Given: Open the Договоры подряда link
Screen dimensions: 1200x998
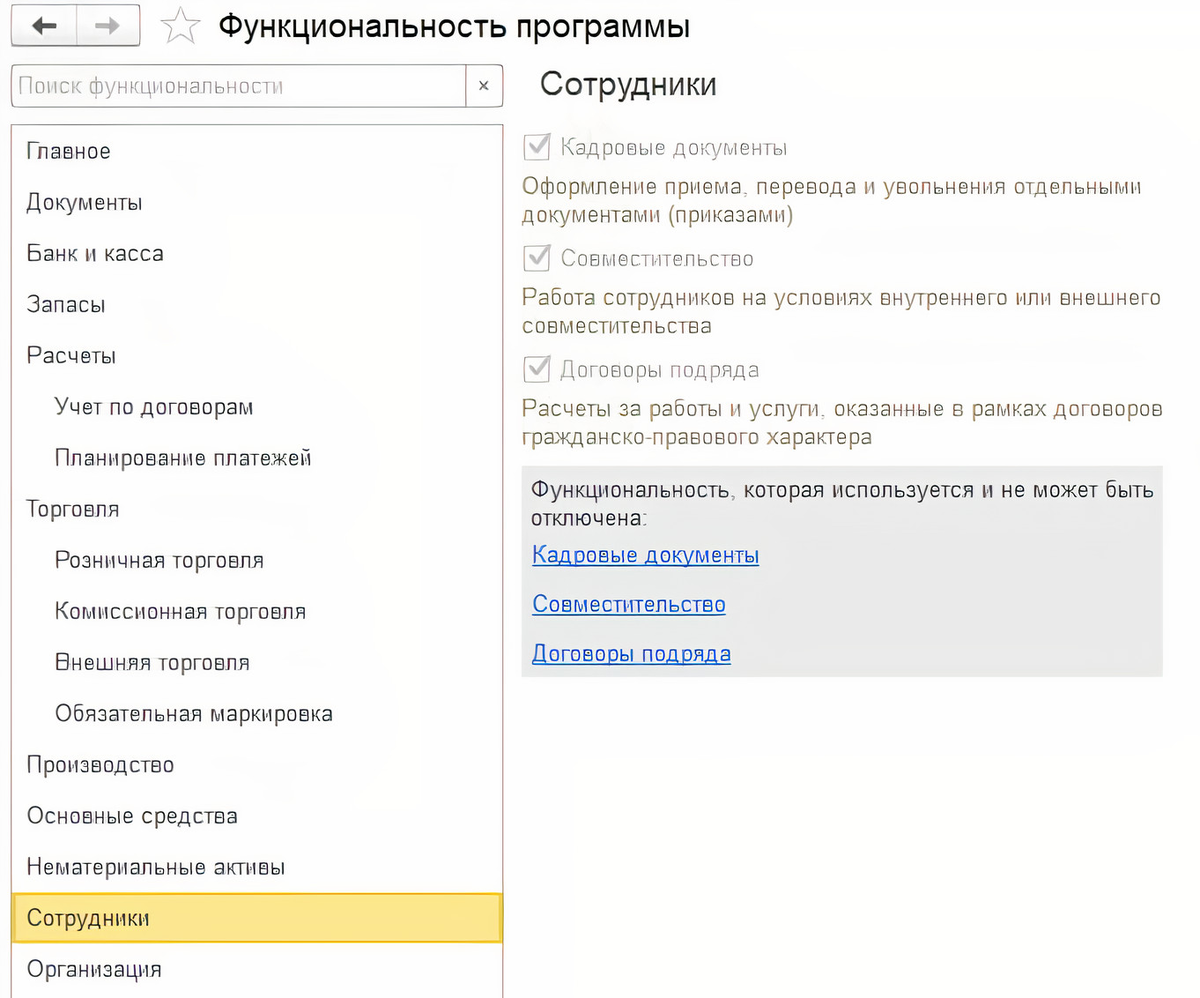Looking at the screenshot, I should click(631, 652).
